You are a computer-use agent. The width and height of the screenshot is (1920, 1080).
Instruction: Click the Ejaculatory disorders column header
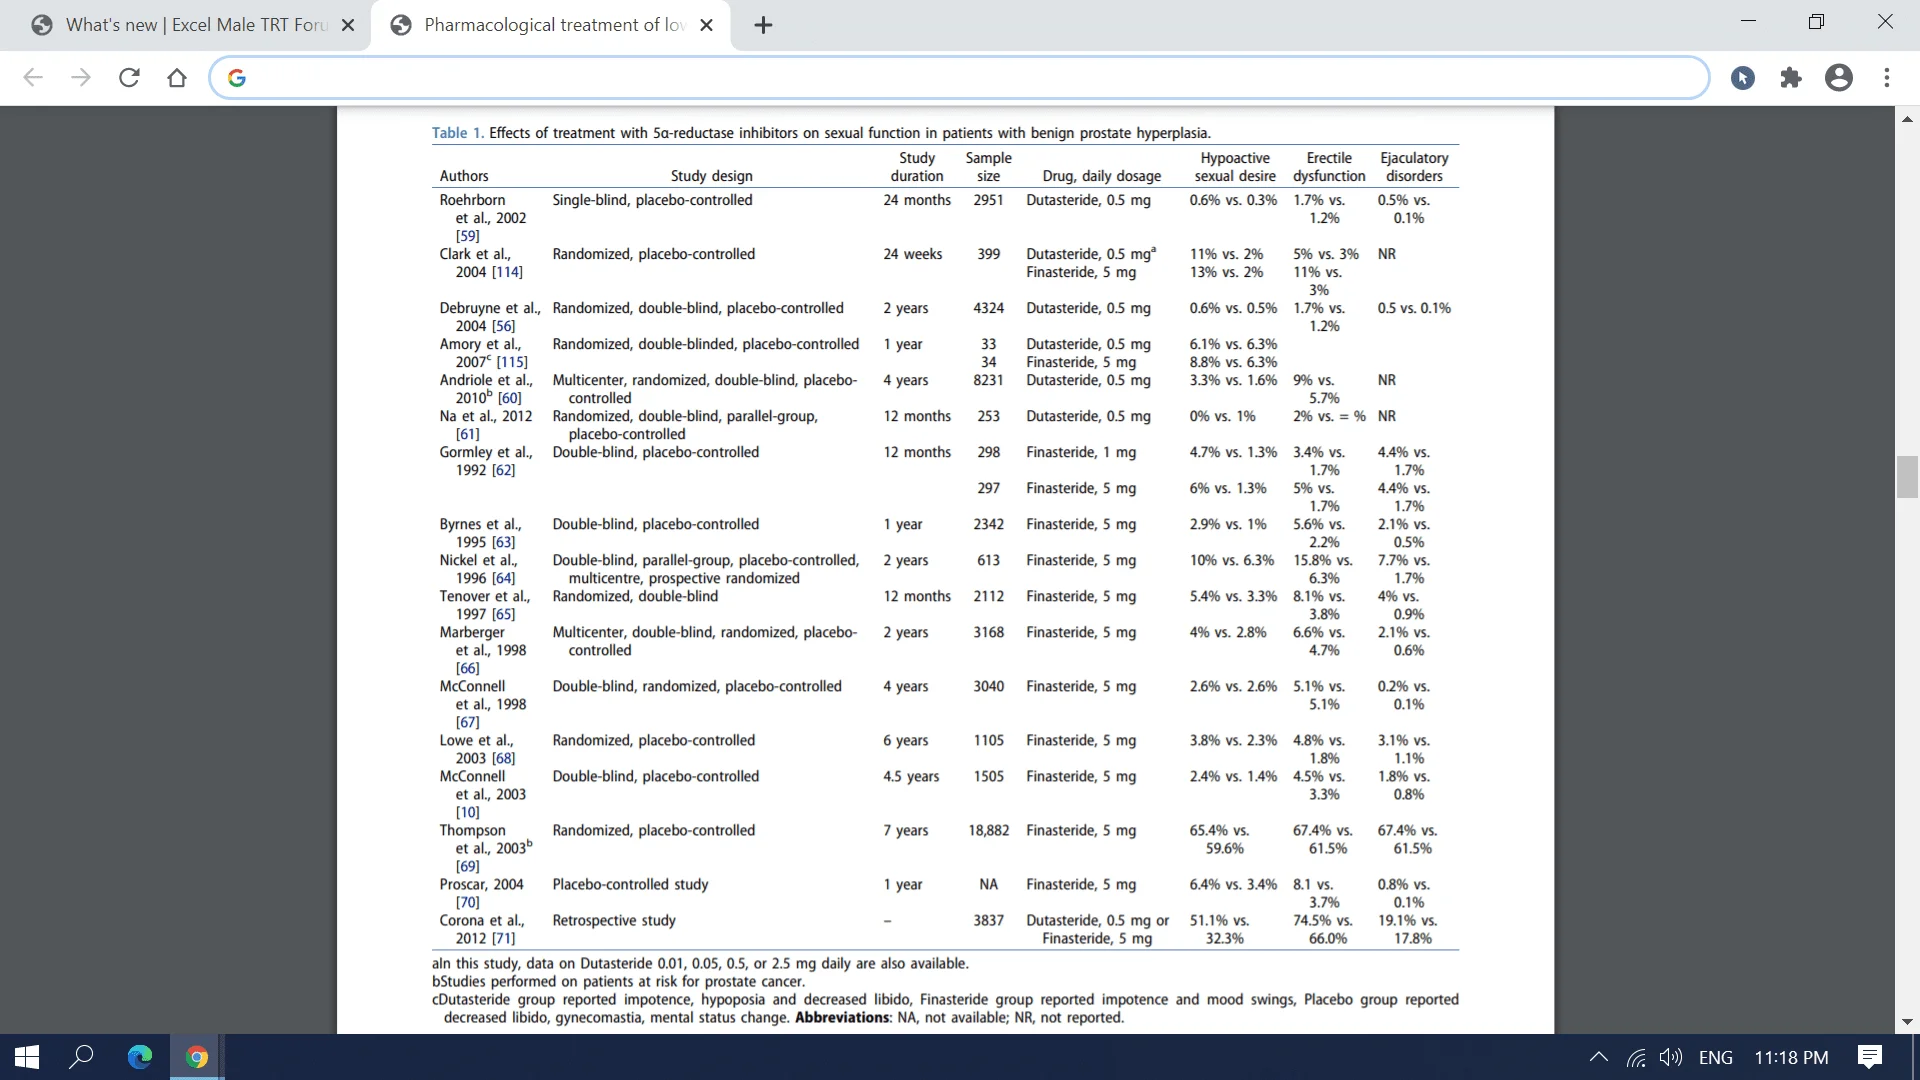(1414, 167)
